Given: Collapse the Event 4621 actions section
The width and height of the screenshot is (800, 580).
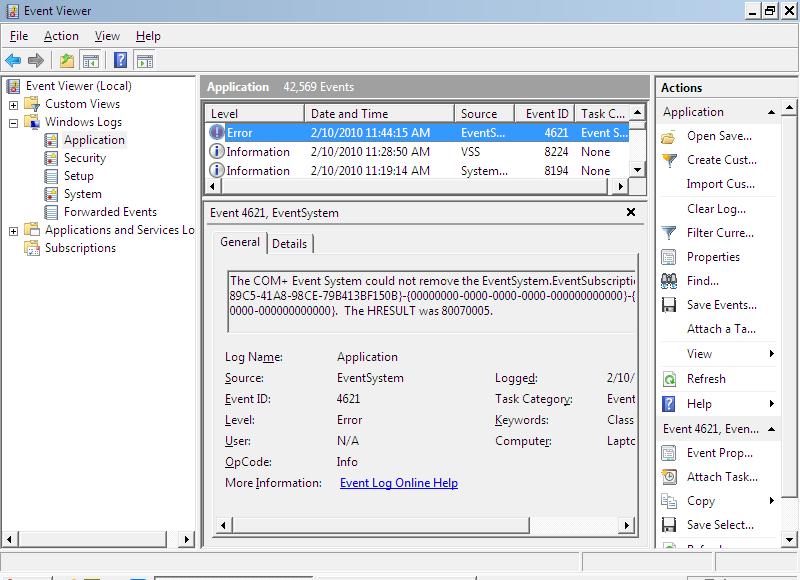Looking at the screenshot, I should click(771, 429).
